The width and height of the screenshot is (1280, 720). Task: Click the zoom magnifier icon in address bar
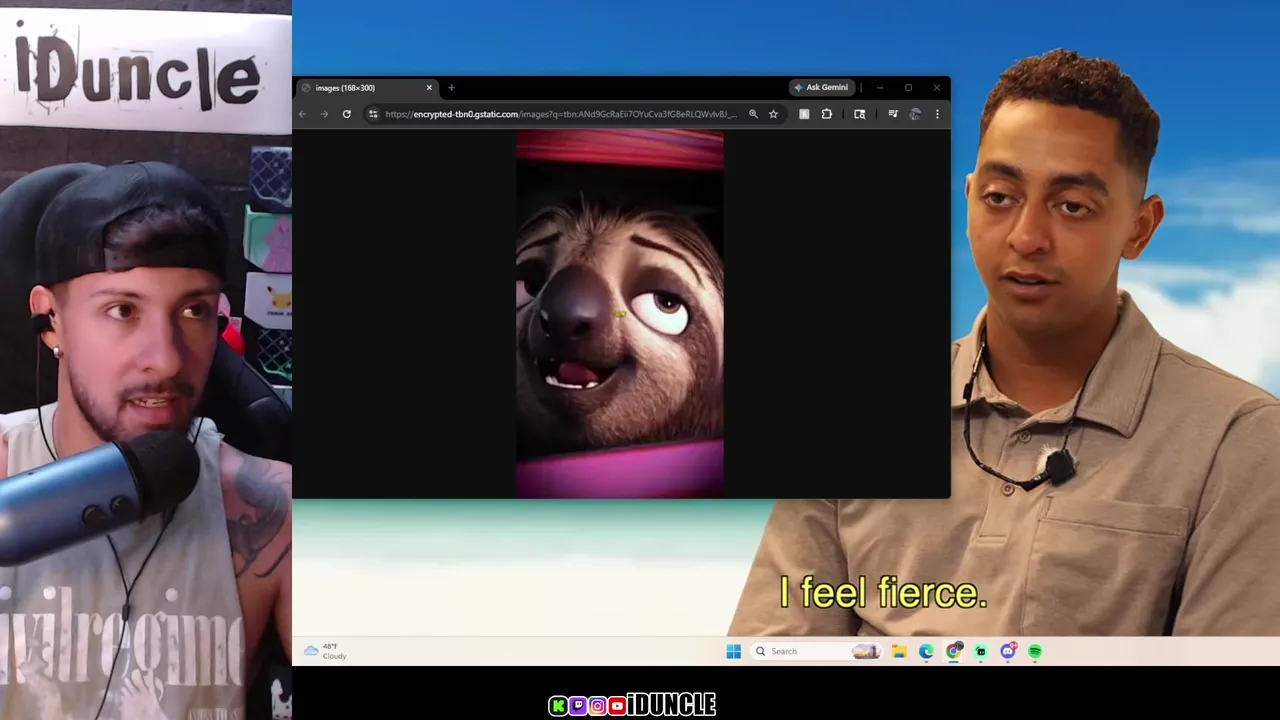(753, 114)
